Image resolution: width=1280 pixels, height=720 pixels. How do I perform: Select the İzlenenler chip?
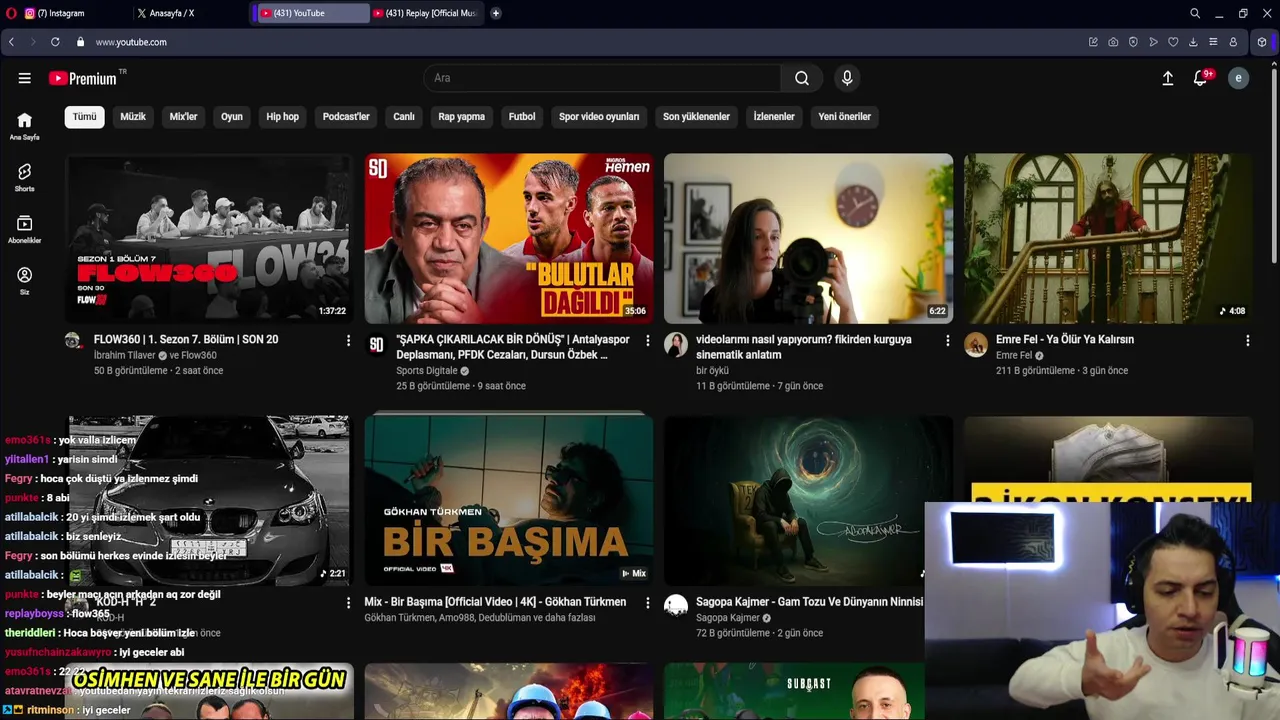click(774, 116)
